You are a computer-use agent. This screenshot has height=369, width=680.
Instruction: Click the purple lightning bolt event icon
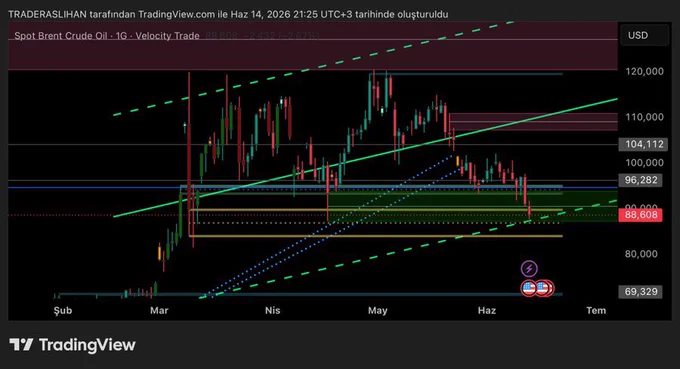[529, 269]
